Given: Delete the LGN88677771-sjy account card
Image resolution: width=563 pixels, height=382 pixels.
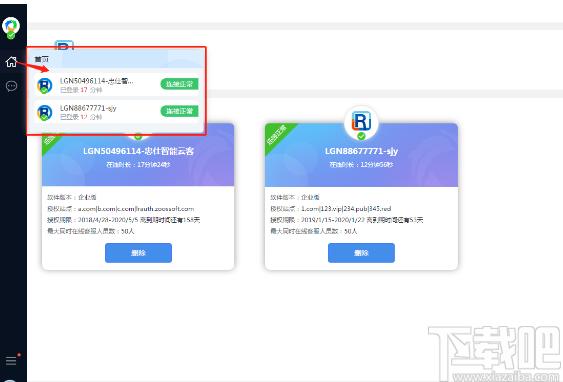Looking at the screenshot, I should tap(361, 253).
